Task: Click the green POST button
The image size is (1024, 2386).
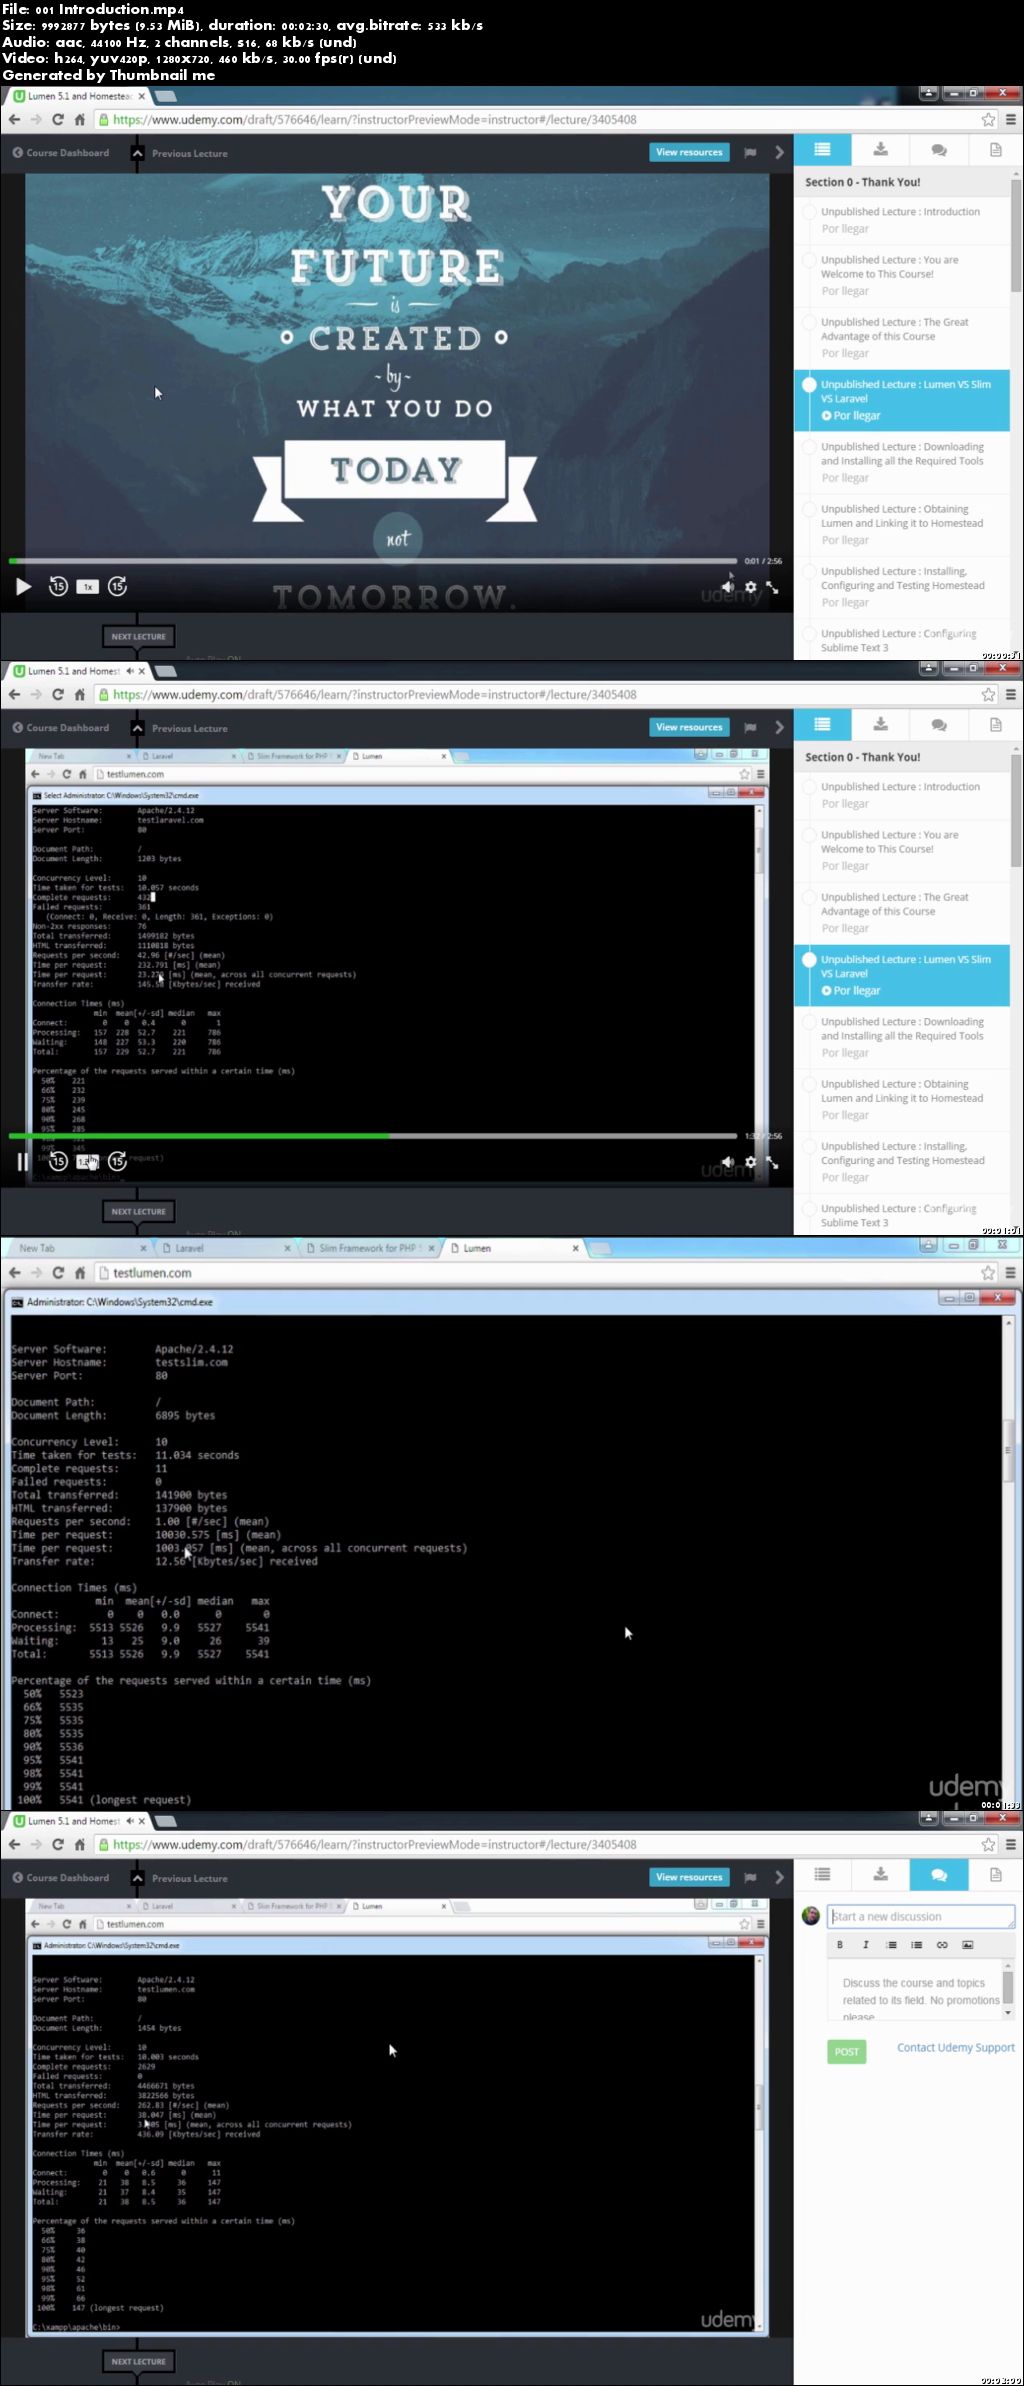Action: coord(846,2051)
